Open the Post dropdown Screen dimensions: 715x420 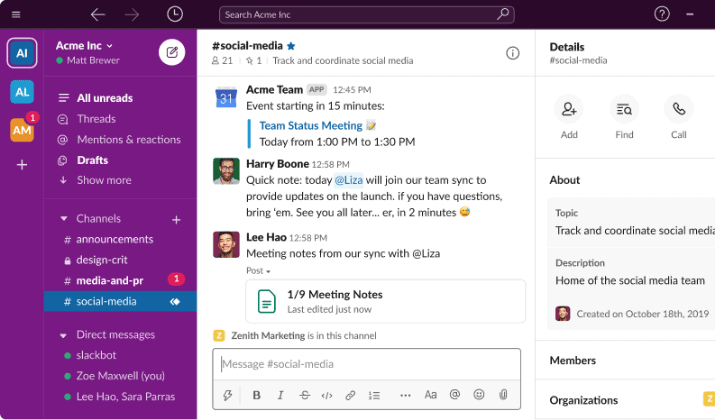(258, 271)
